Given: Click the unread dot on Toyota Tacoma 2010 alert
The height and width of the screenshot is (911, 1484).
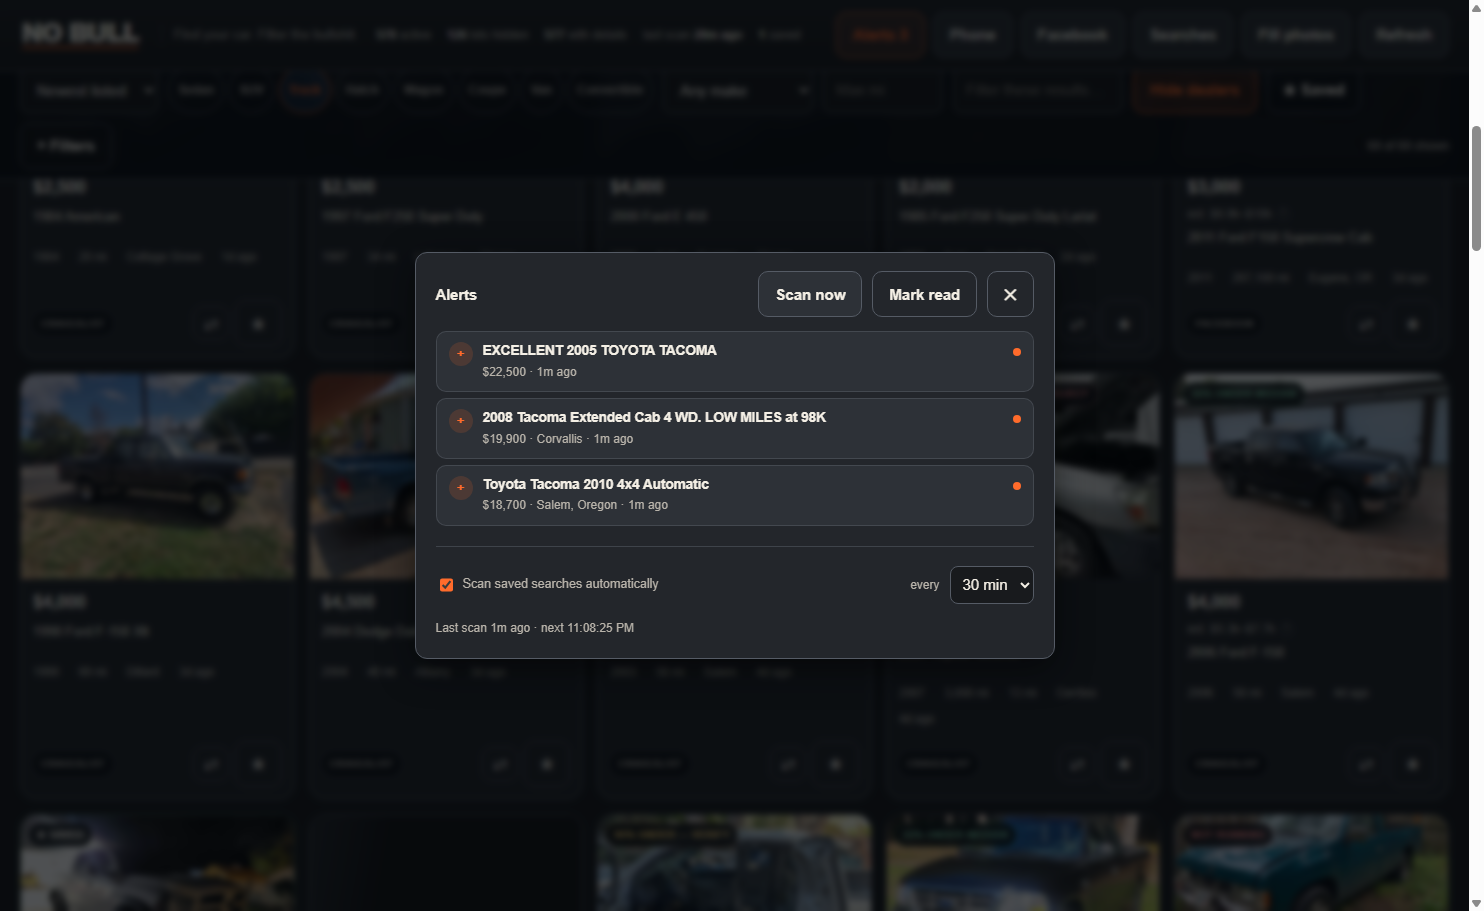Looking at the screenshot, I should [1017, 486].
